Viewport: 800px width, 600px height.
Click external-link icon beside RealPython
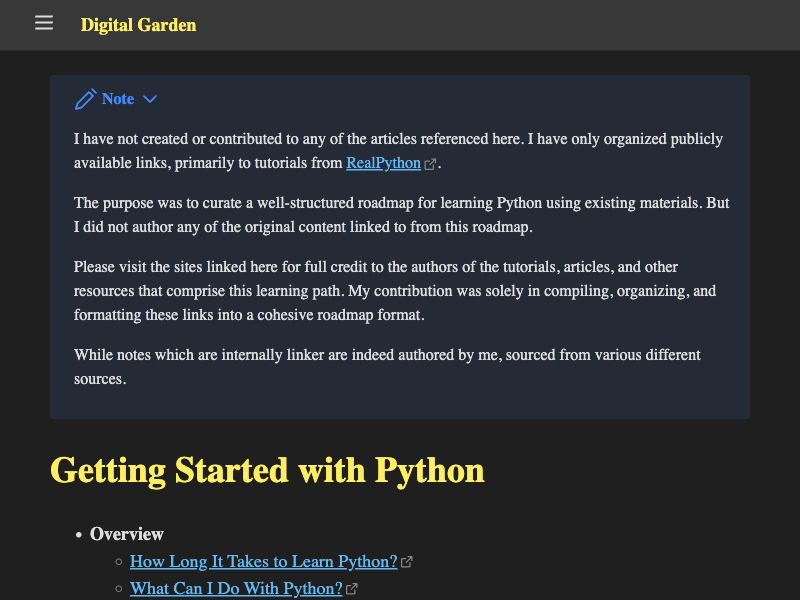430,164
